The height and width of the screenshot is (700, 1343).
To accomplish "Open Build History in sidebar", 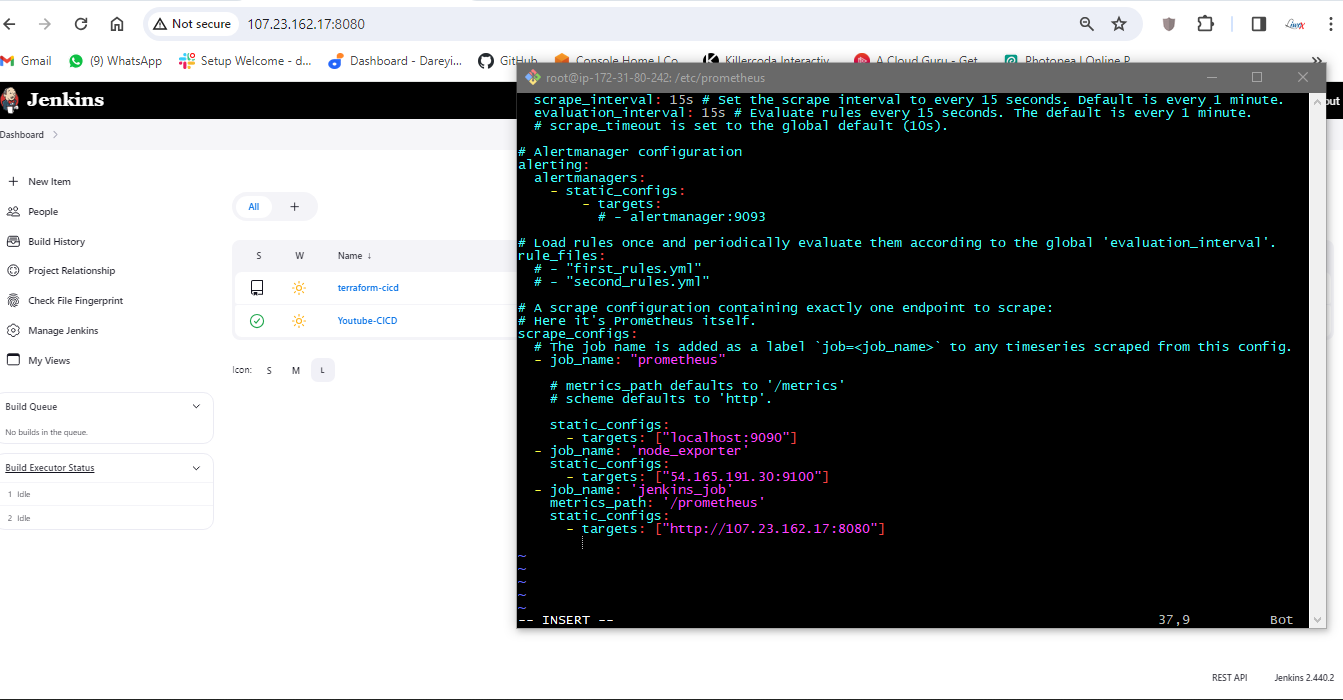I will pos(56,242).
